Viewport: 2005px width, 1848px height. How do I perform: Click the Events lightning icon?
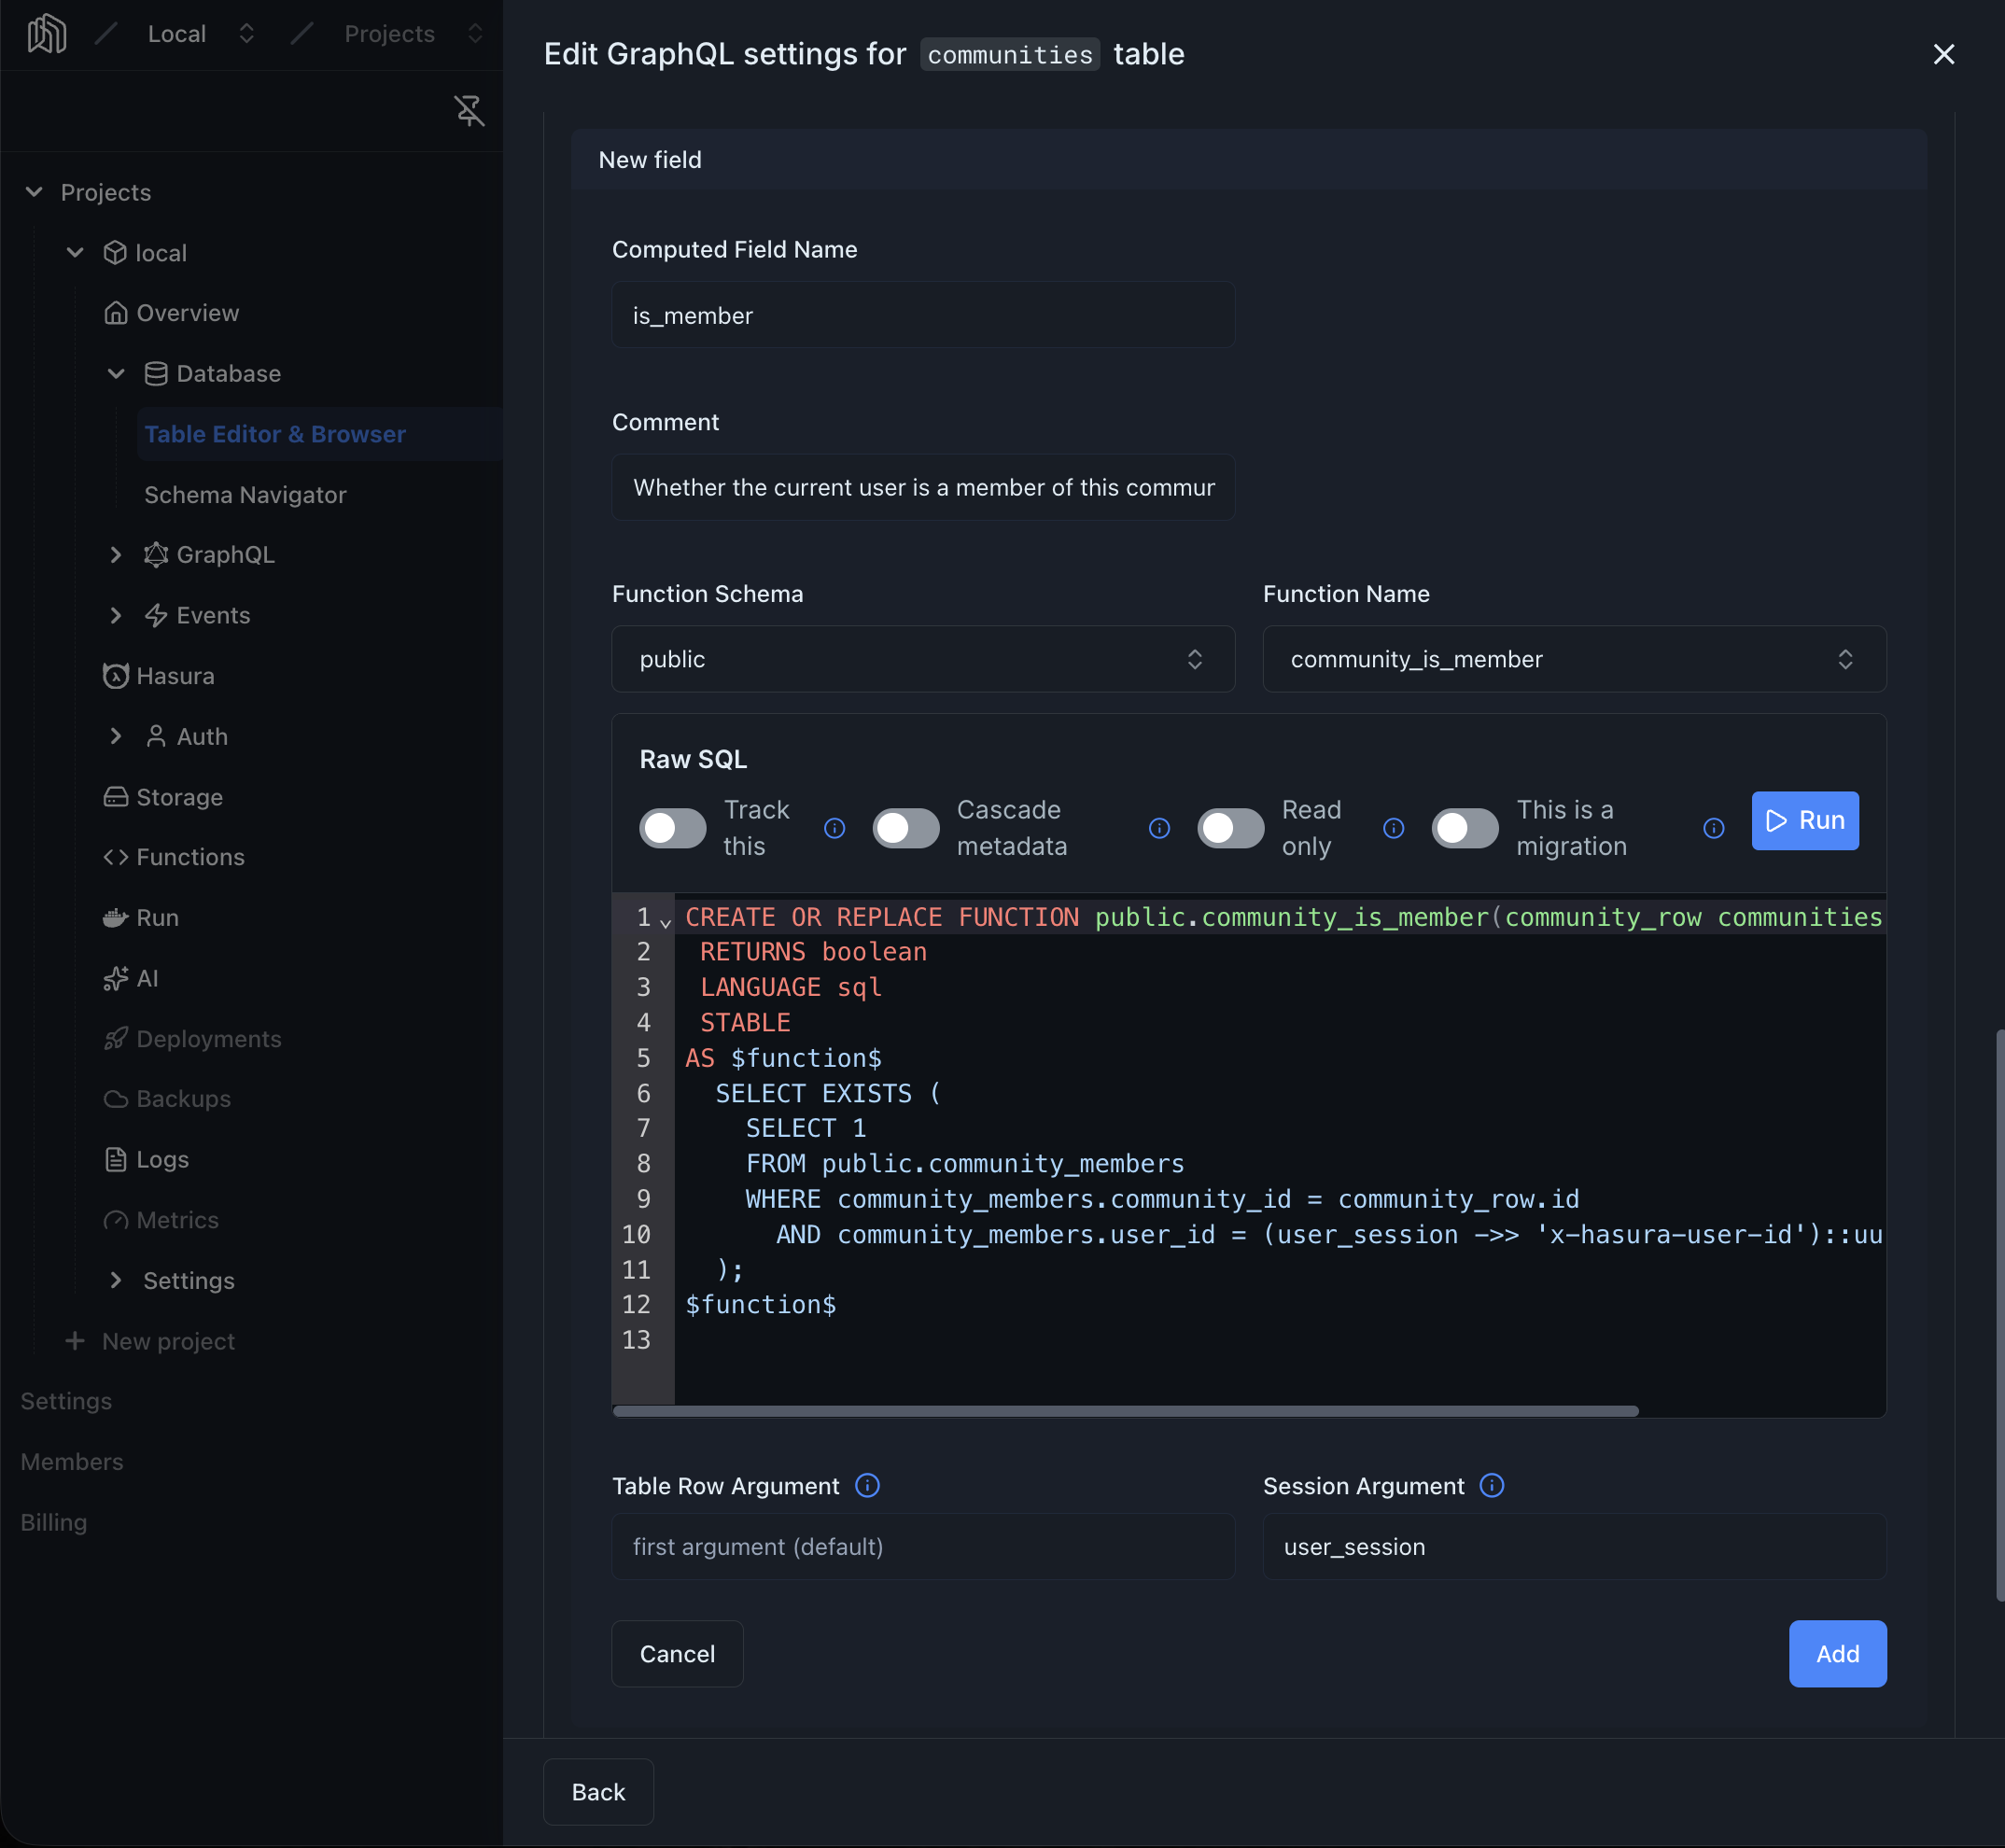click(x=156, y=615)
